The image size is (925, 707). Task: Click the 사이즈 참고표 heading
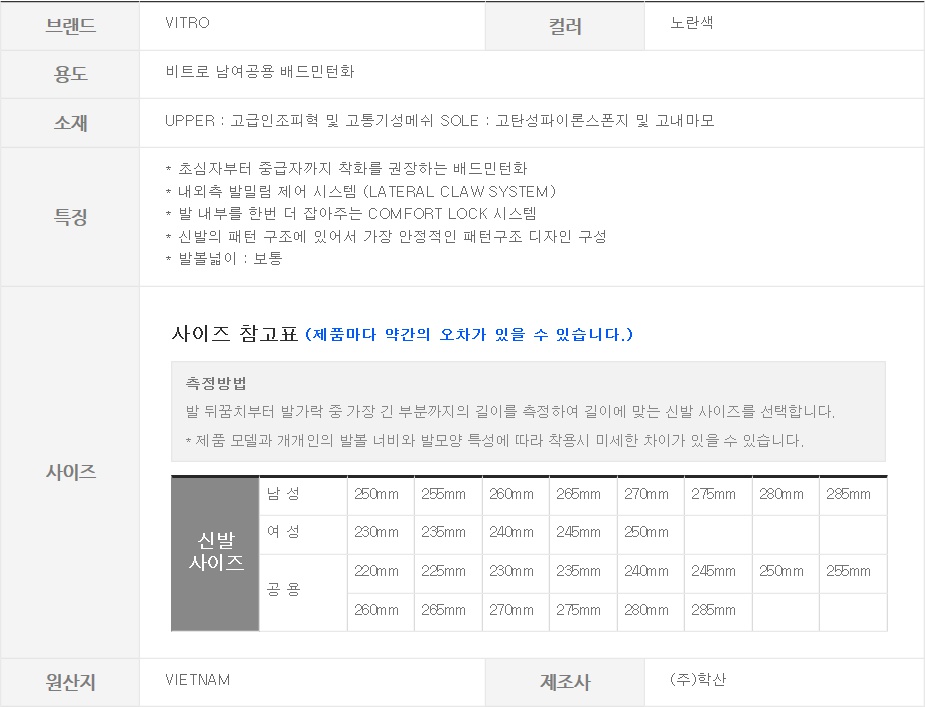(235, 334)
